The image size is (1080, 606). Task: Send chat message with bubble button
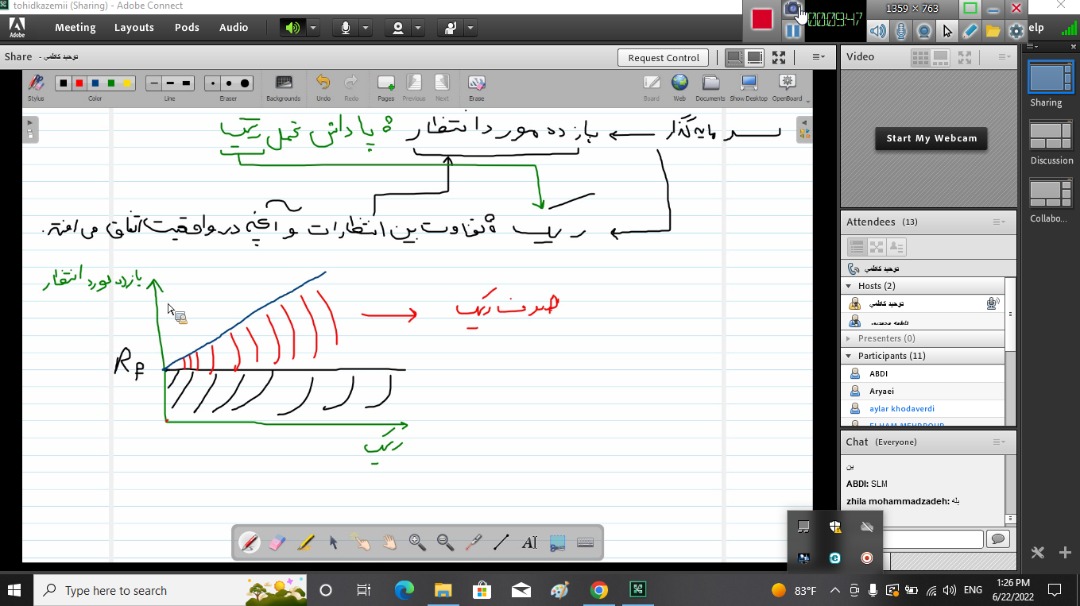tap(997, 539)
